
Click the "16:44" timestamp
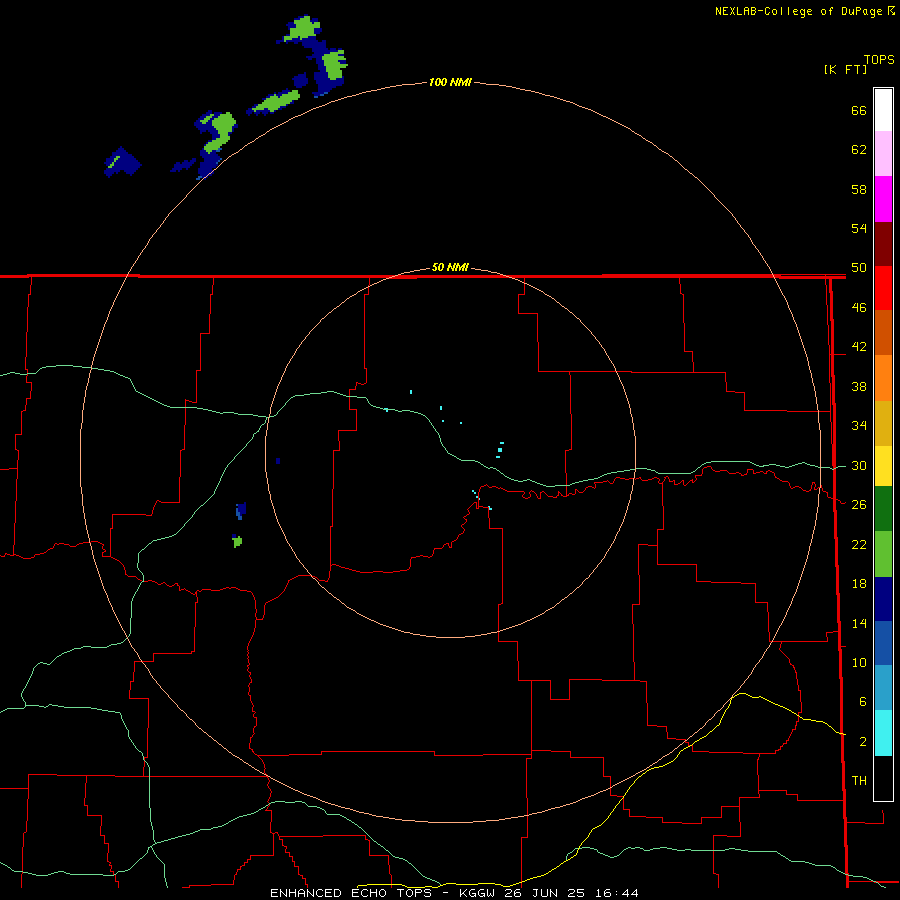[616, 893]
